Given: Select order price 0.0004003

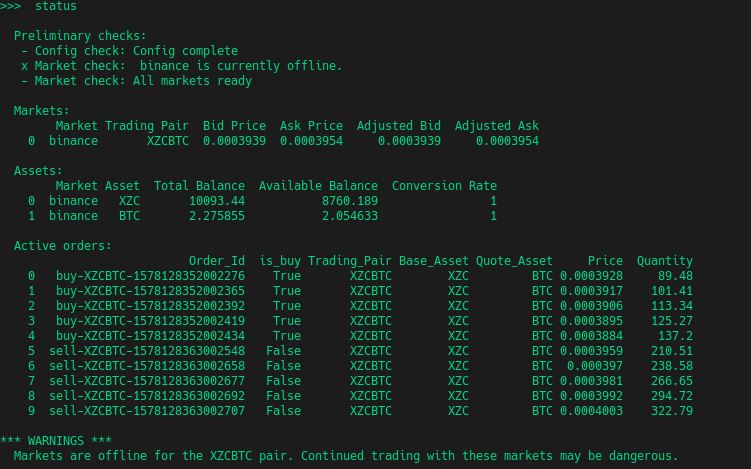Looking at the screenshot, I should pos(592,411).
